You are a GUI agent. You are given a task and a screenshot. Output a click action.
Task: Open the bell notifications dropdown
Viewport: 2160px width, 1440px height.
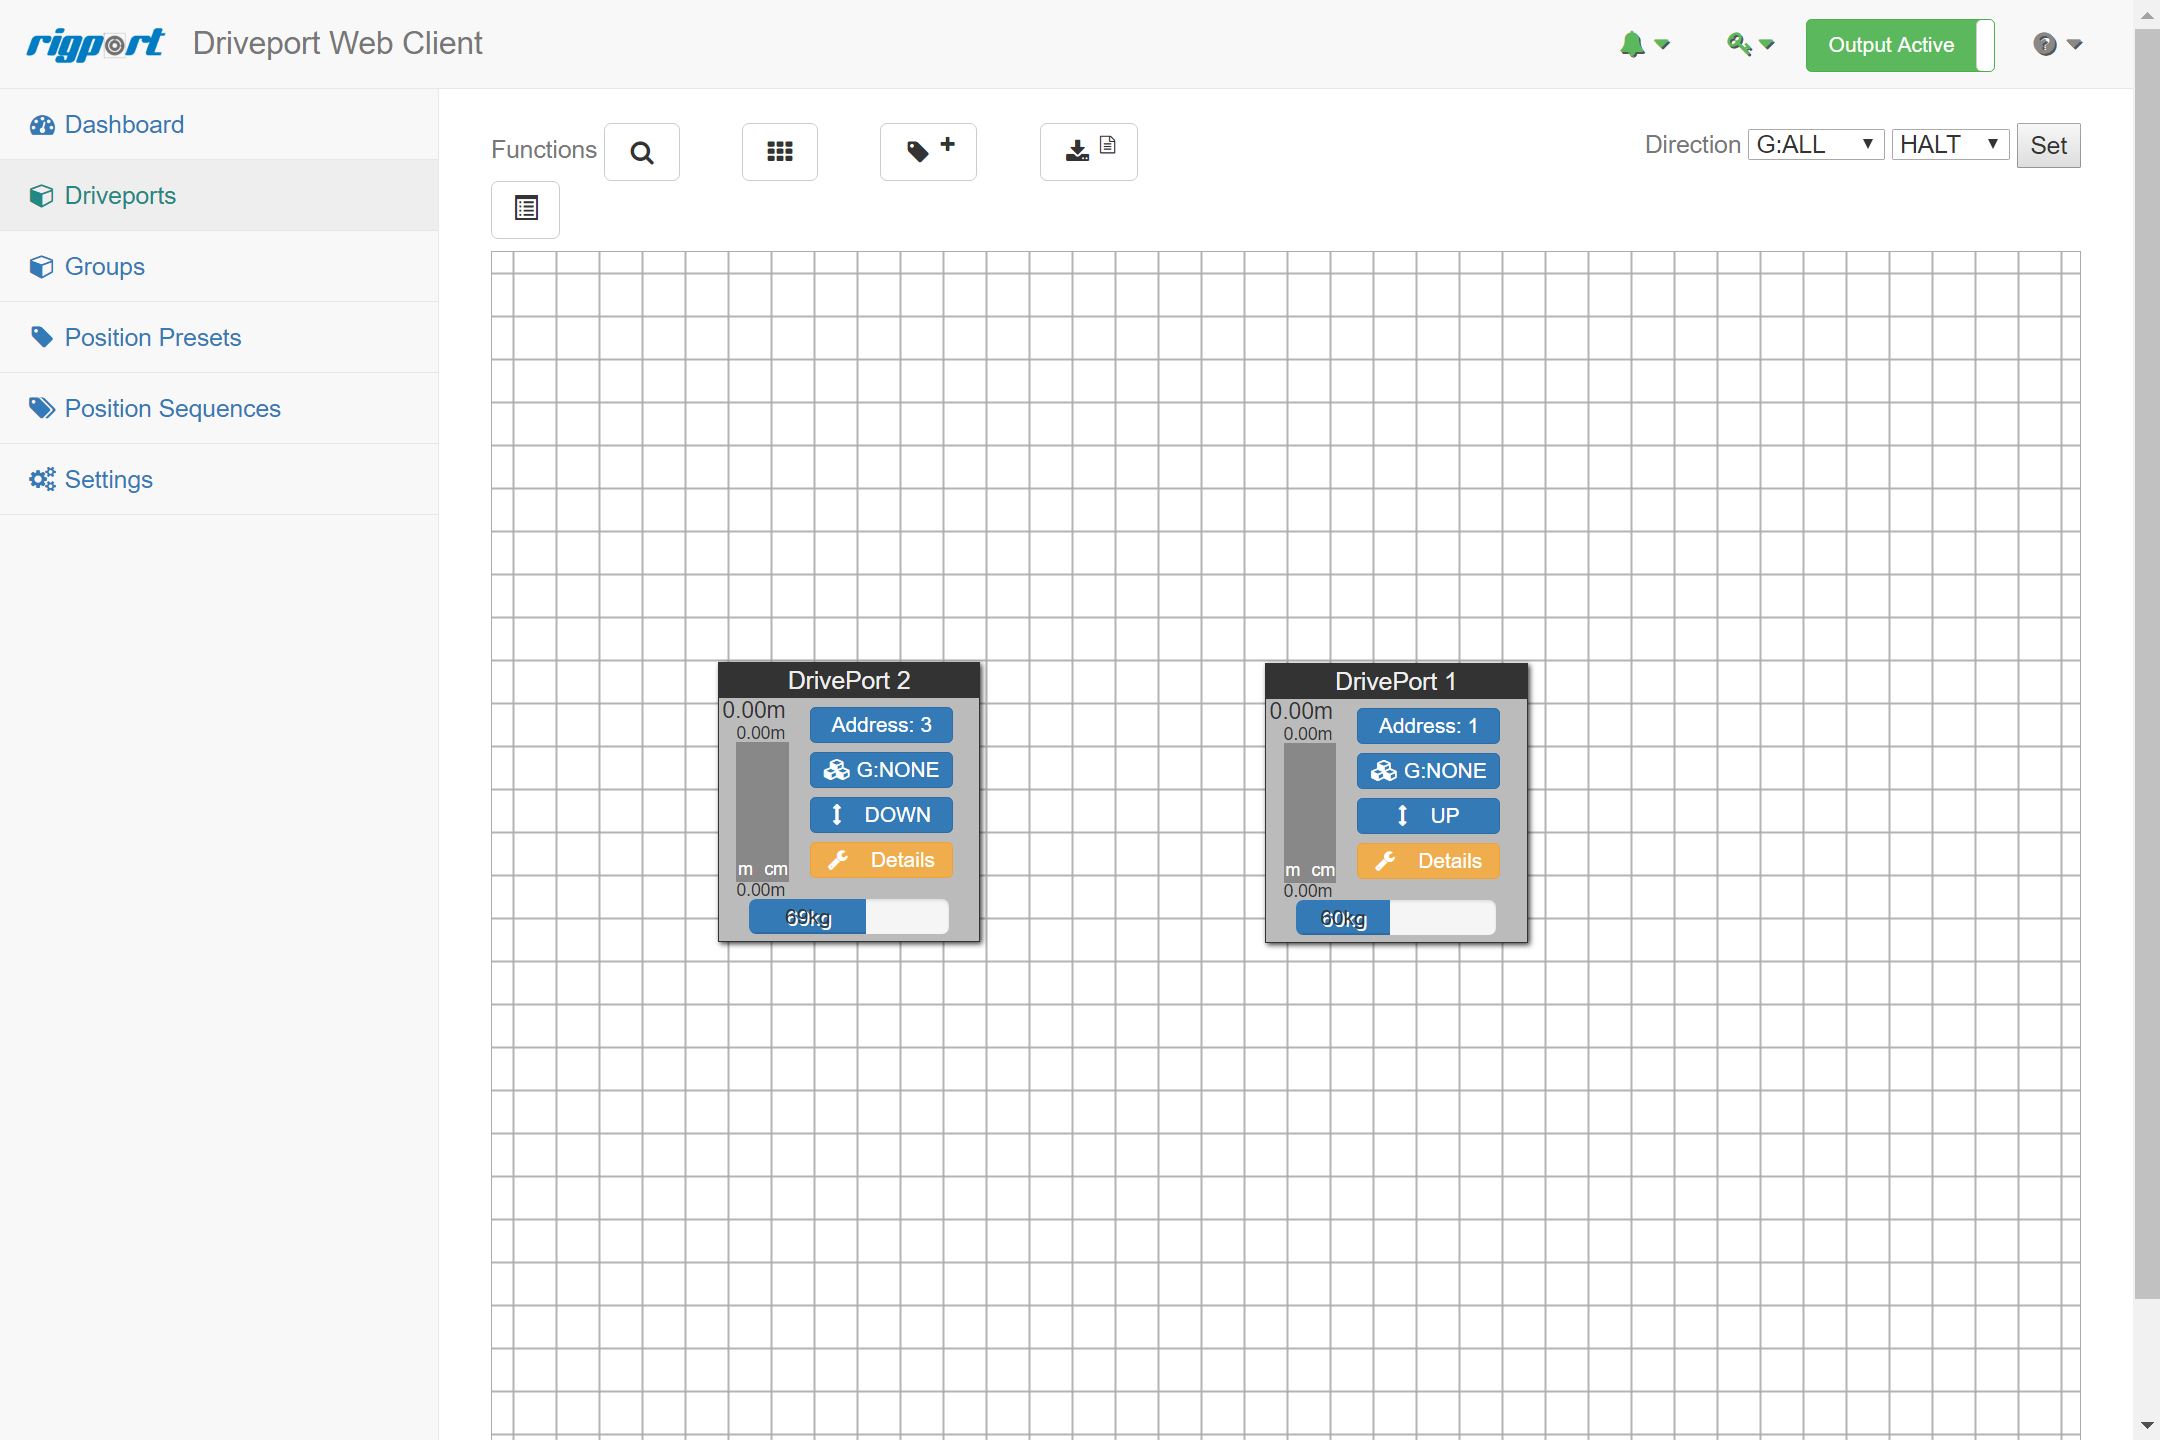point(1644,45)
